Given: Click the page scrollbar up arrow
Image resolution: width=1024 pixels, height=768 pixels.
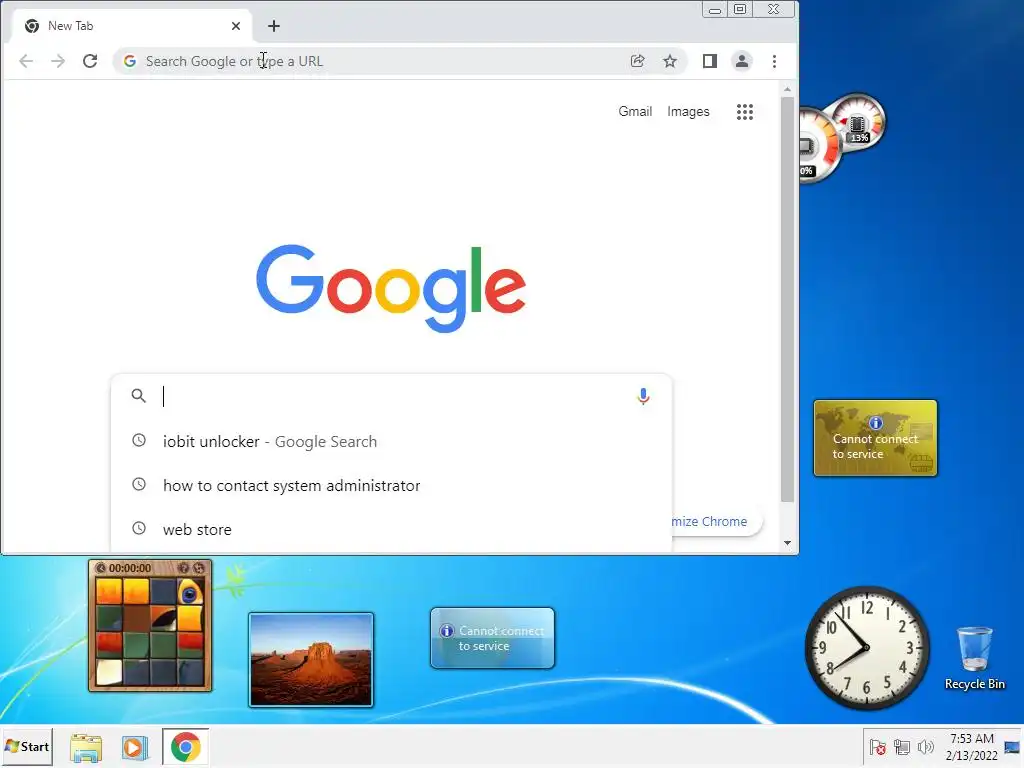Looking at the screenshot, I should [788, 89].
